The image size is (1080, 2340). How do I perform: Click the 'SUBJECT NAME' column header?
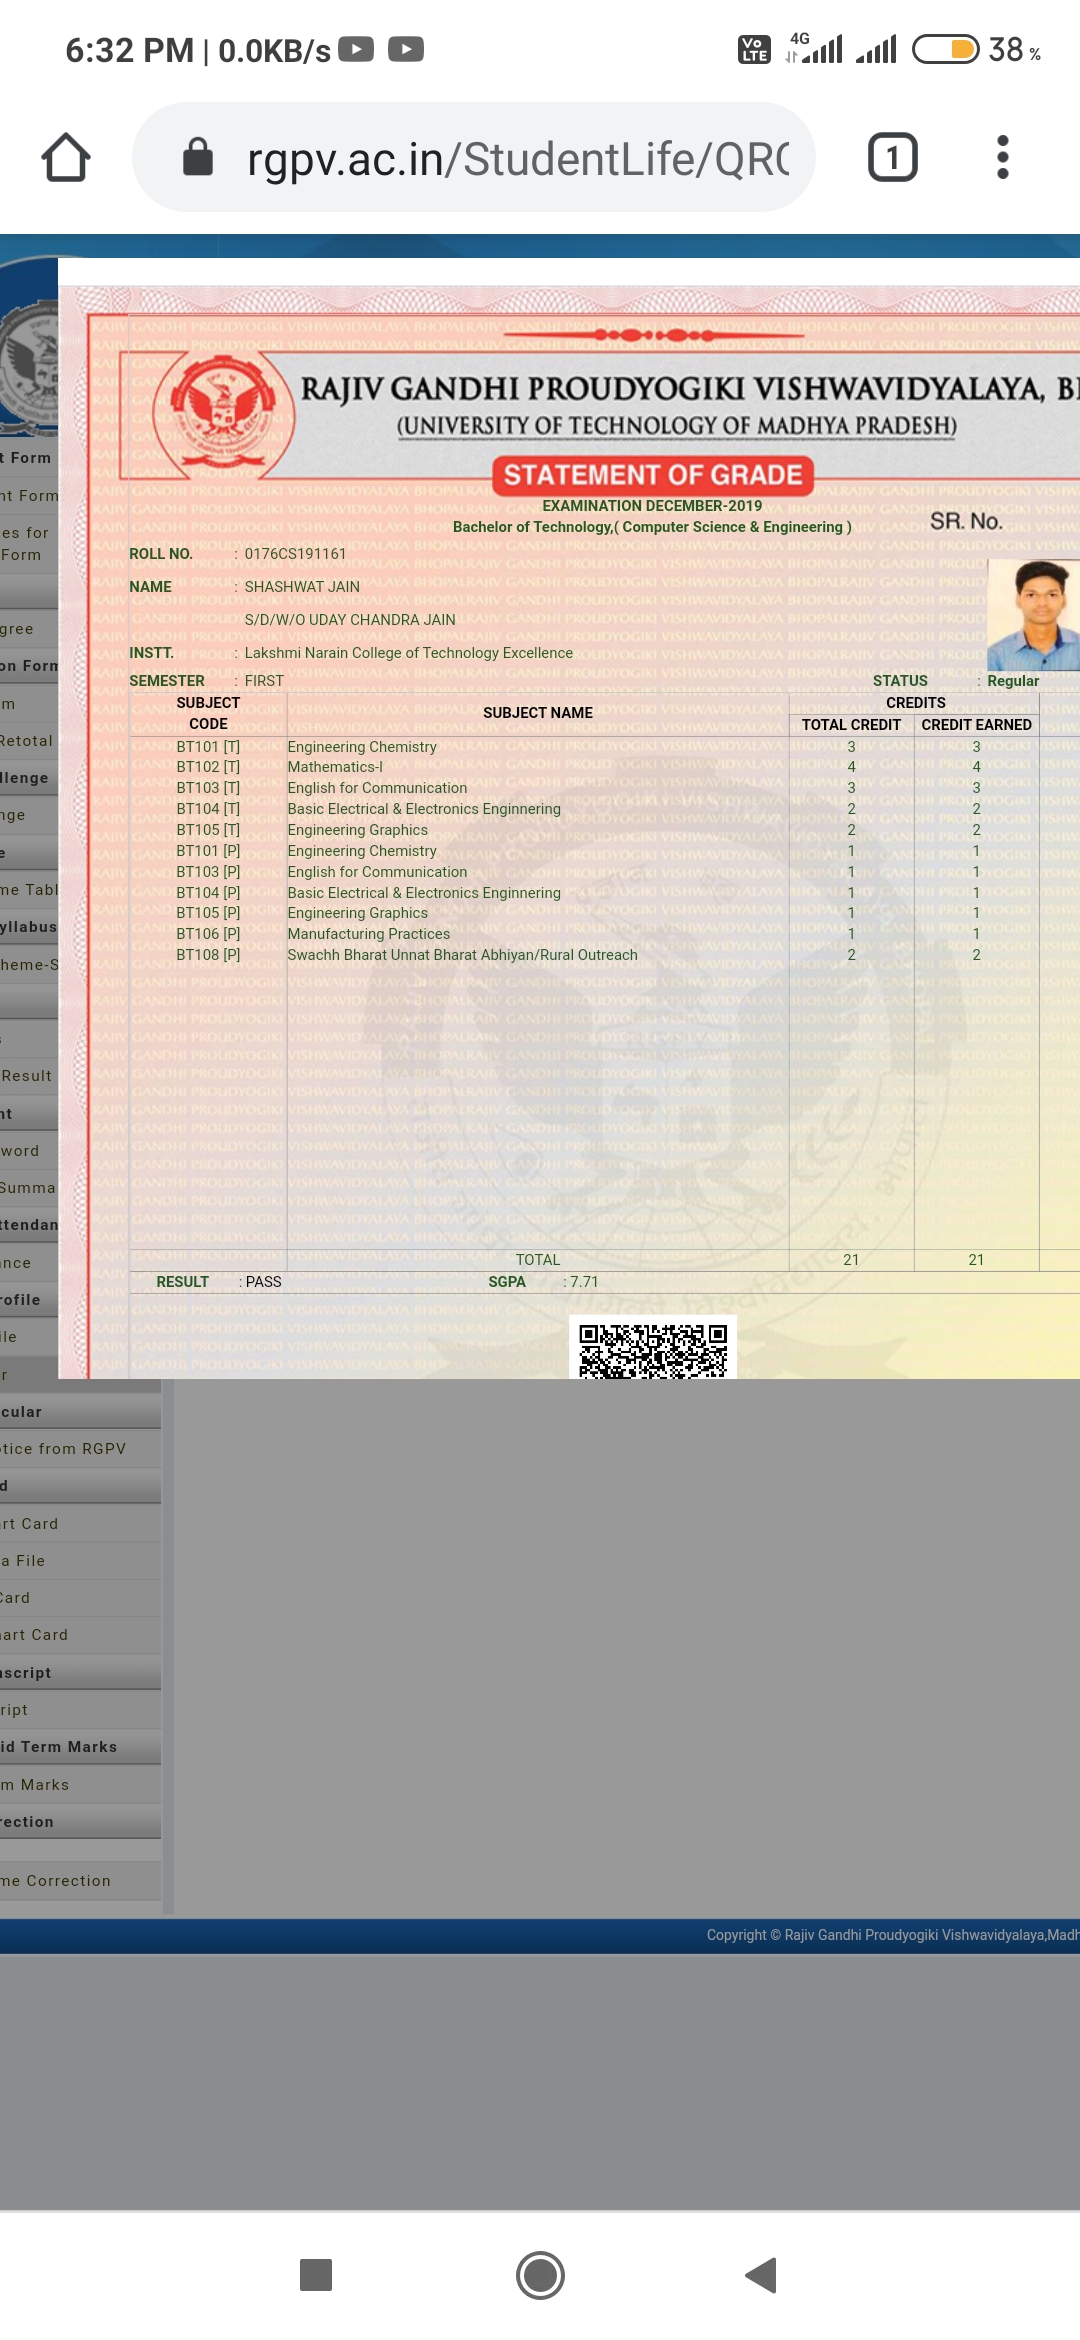[538, 713]
